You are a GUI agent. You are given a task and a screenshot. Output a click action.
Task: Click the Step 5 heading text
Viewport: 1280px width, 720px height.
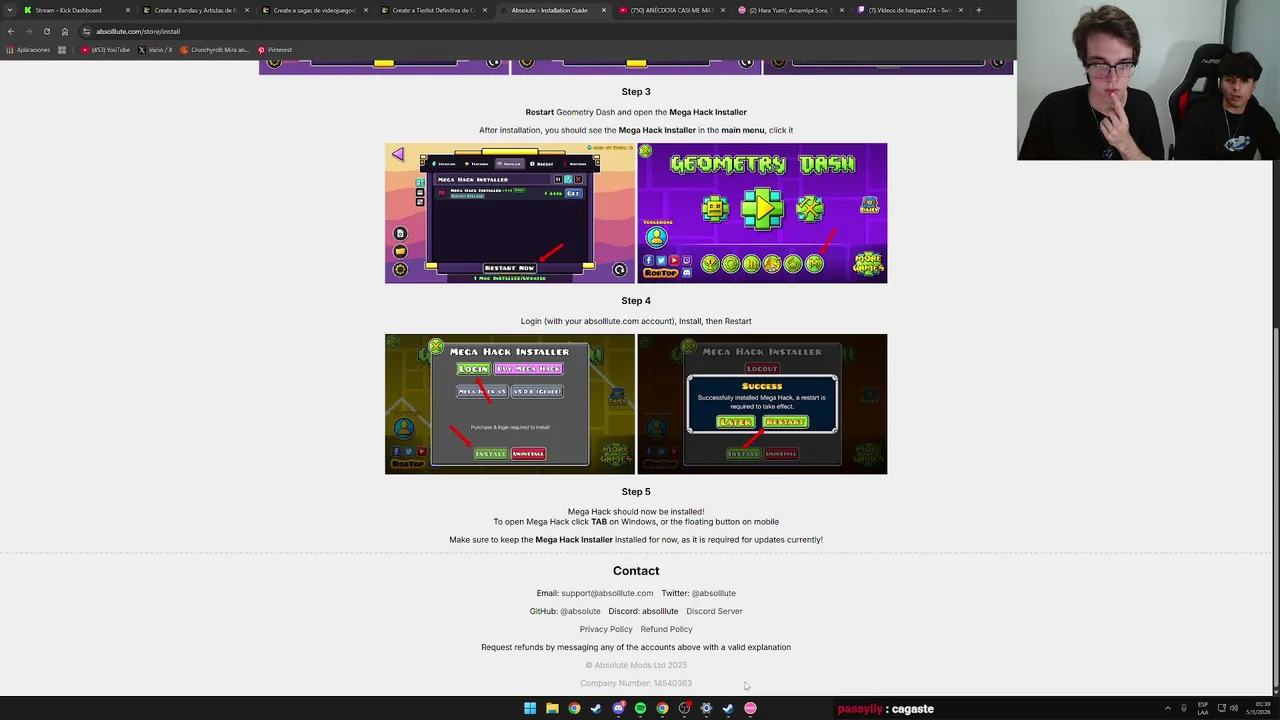click(x=636, y=492)
